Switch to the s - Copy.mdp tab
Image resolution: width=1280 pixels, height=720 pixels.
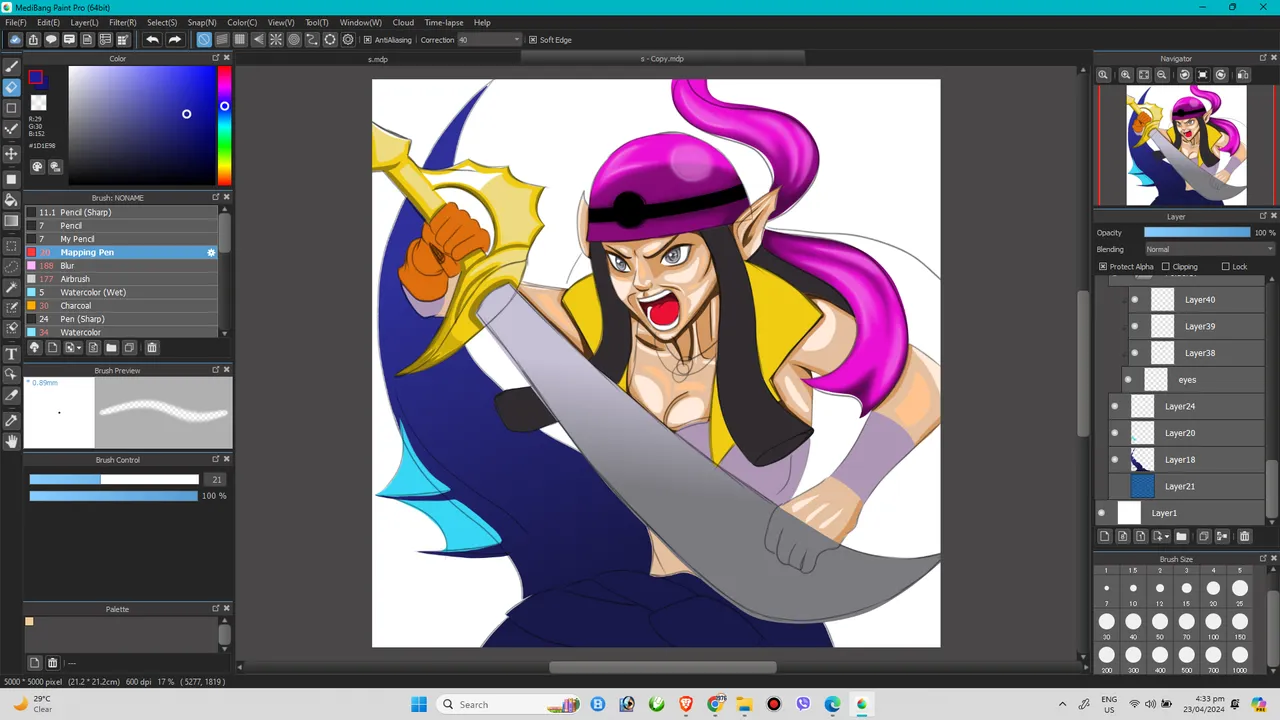tap(662, 59)
